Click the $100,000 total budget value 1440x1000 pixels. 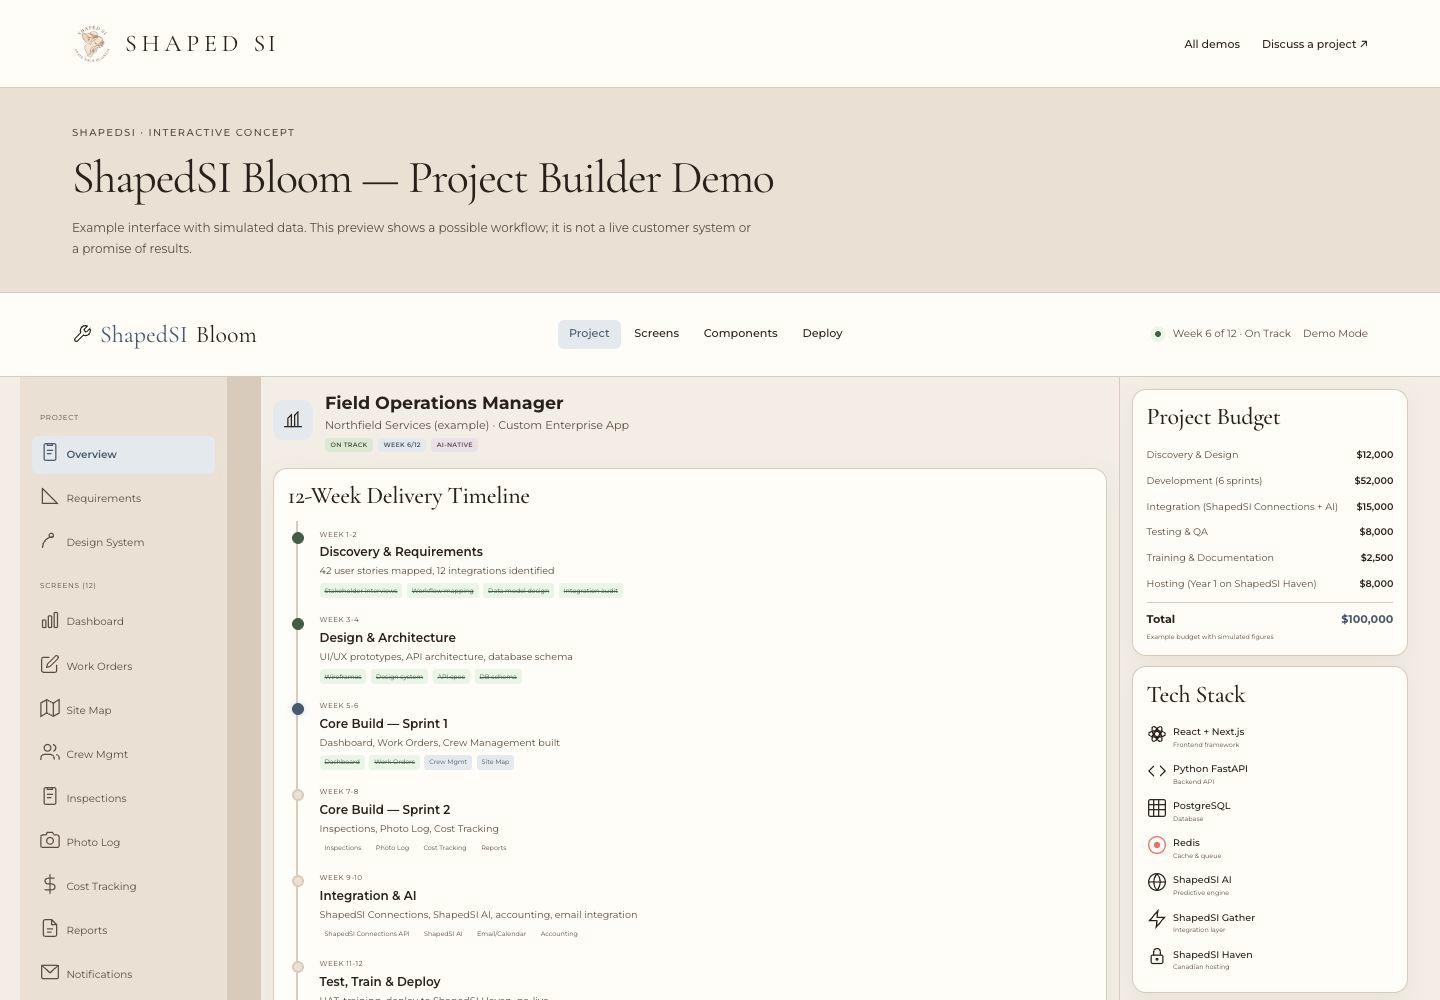point(1367,619)
